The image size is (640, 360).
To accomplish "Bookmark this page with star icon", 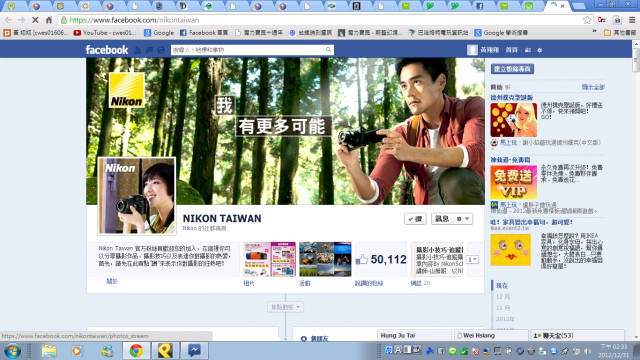I will 587,20.
